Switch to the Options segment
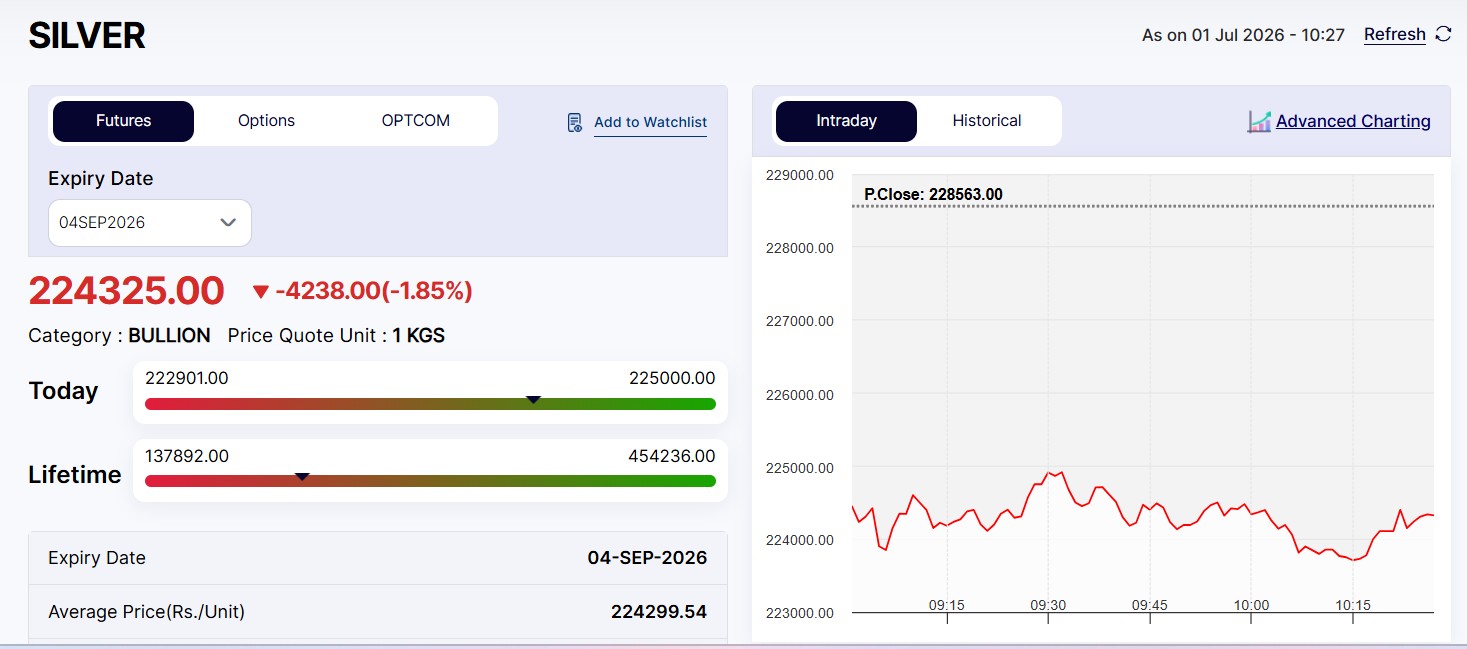The width and height of the screenshot is (1467, 649). click(266, 121)
